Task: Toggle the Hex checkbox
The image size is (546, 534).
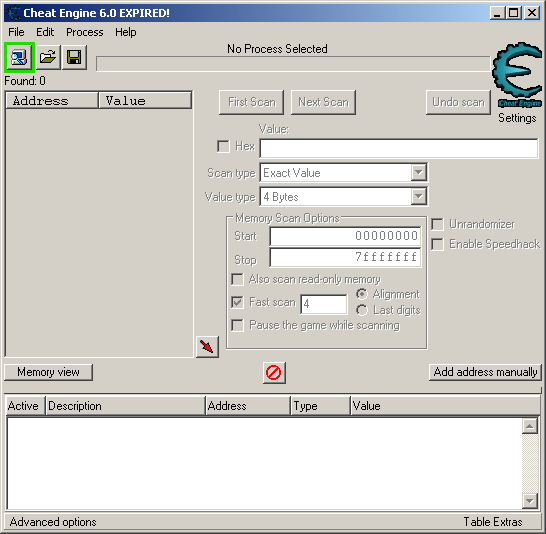Action: point(223,146)
